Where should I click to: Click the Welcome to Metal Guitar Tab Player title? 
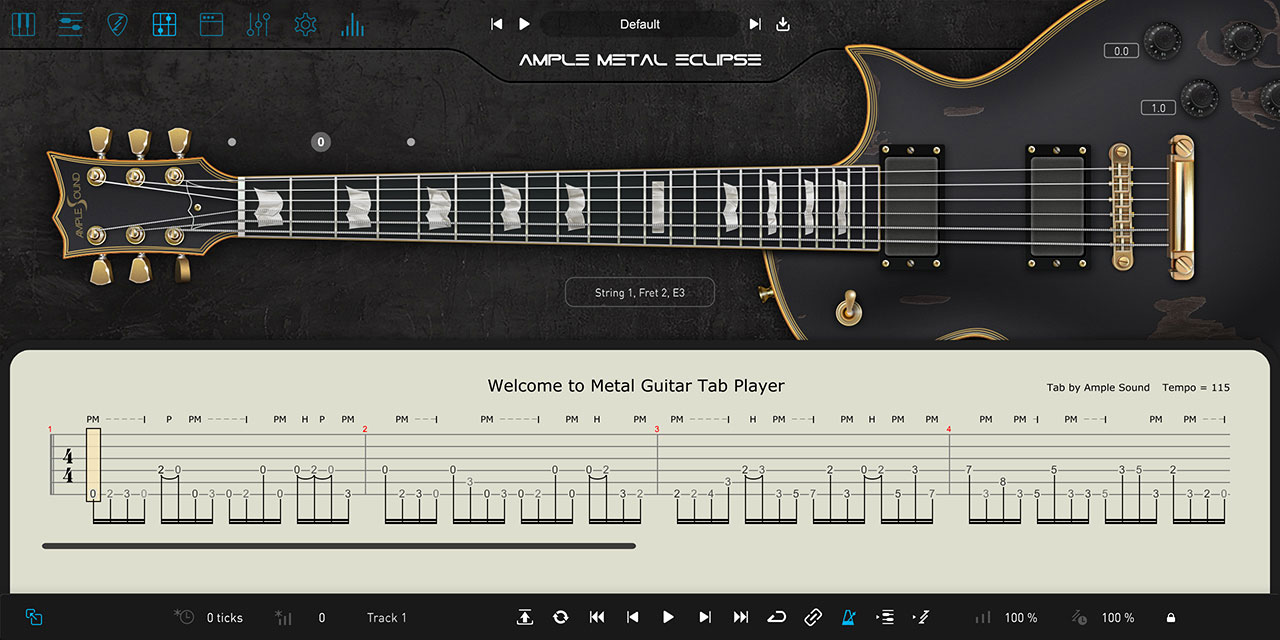(x=636, y=385)
